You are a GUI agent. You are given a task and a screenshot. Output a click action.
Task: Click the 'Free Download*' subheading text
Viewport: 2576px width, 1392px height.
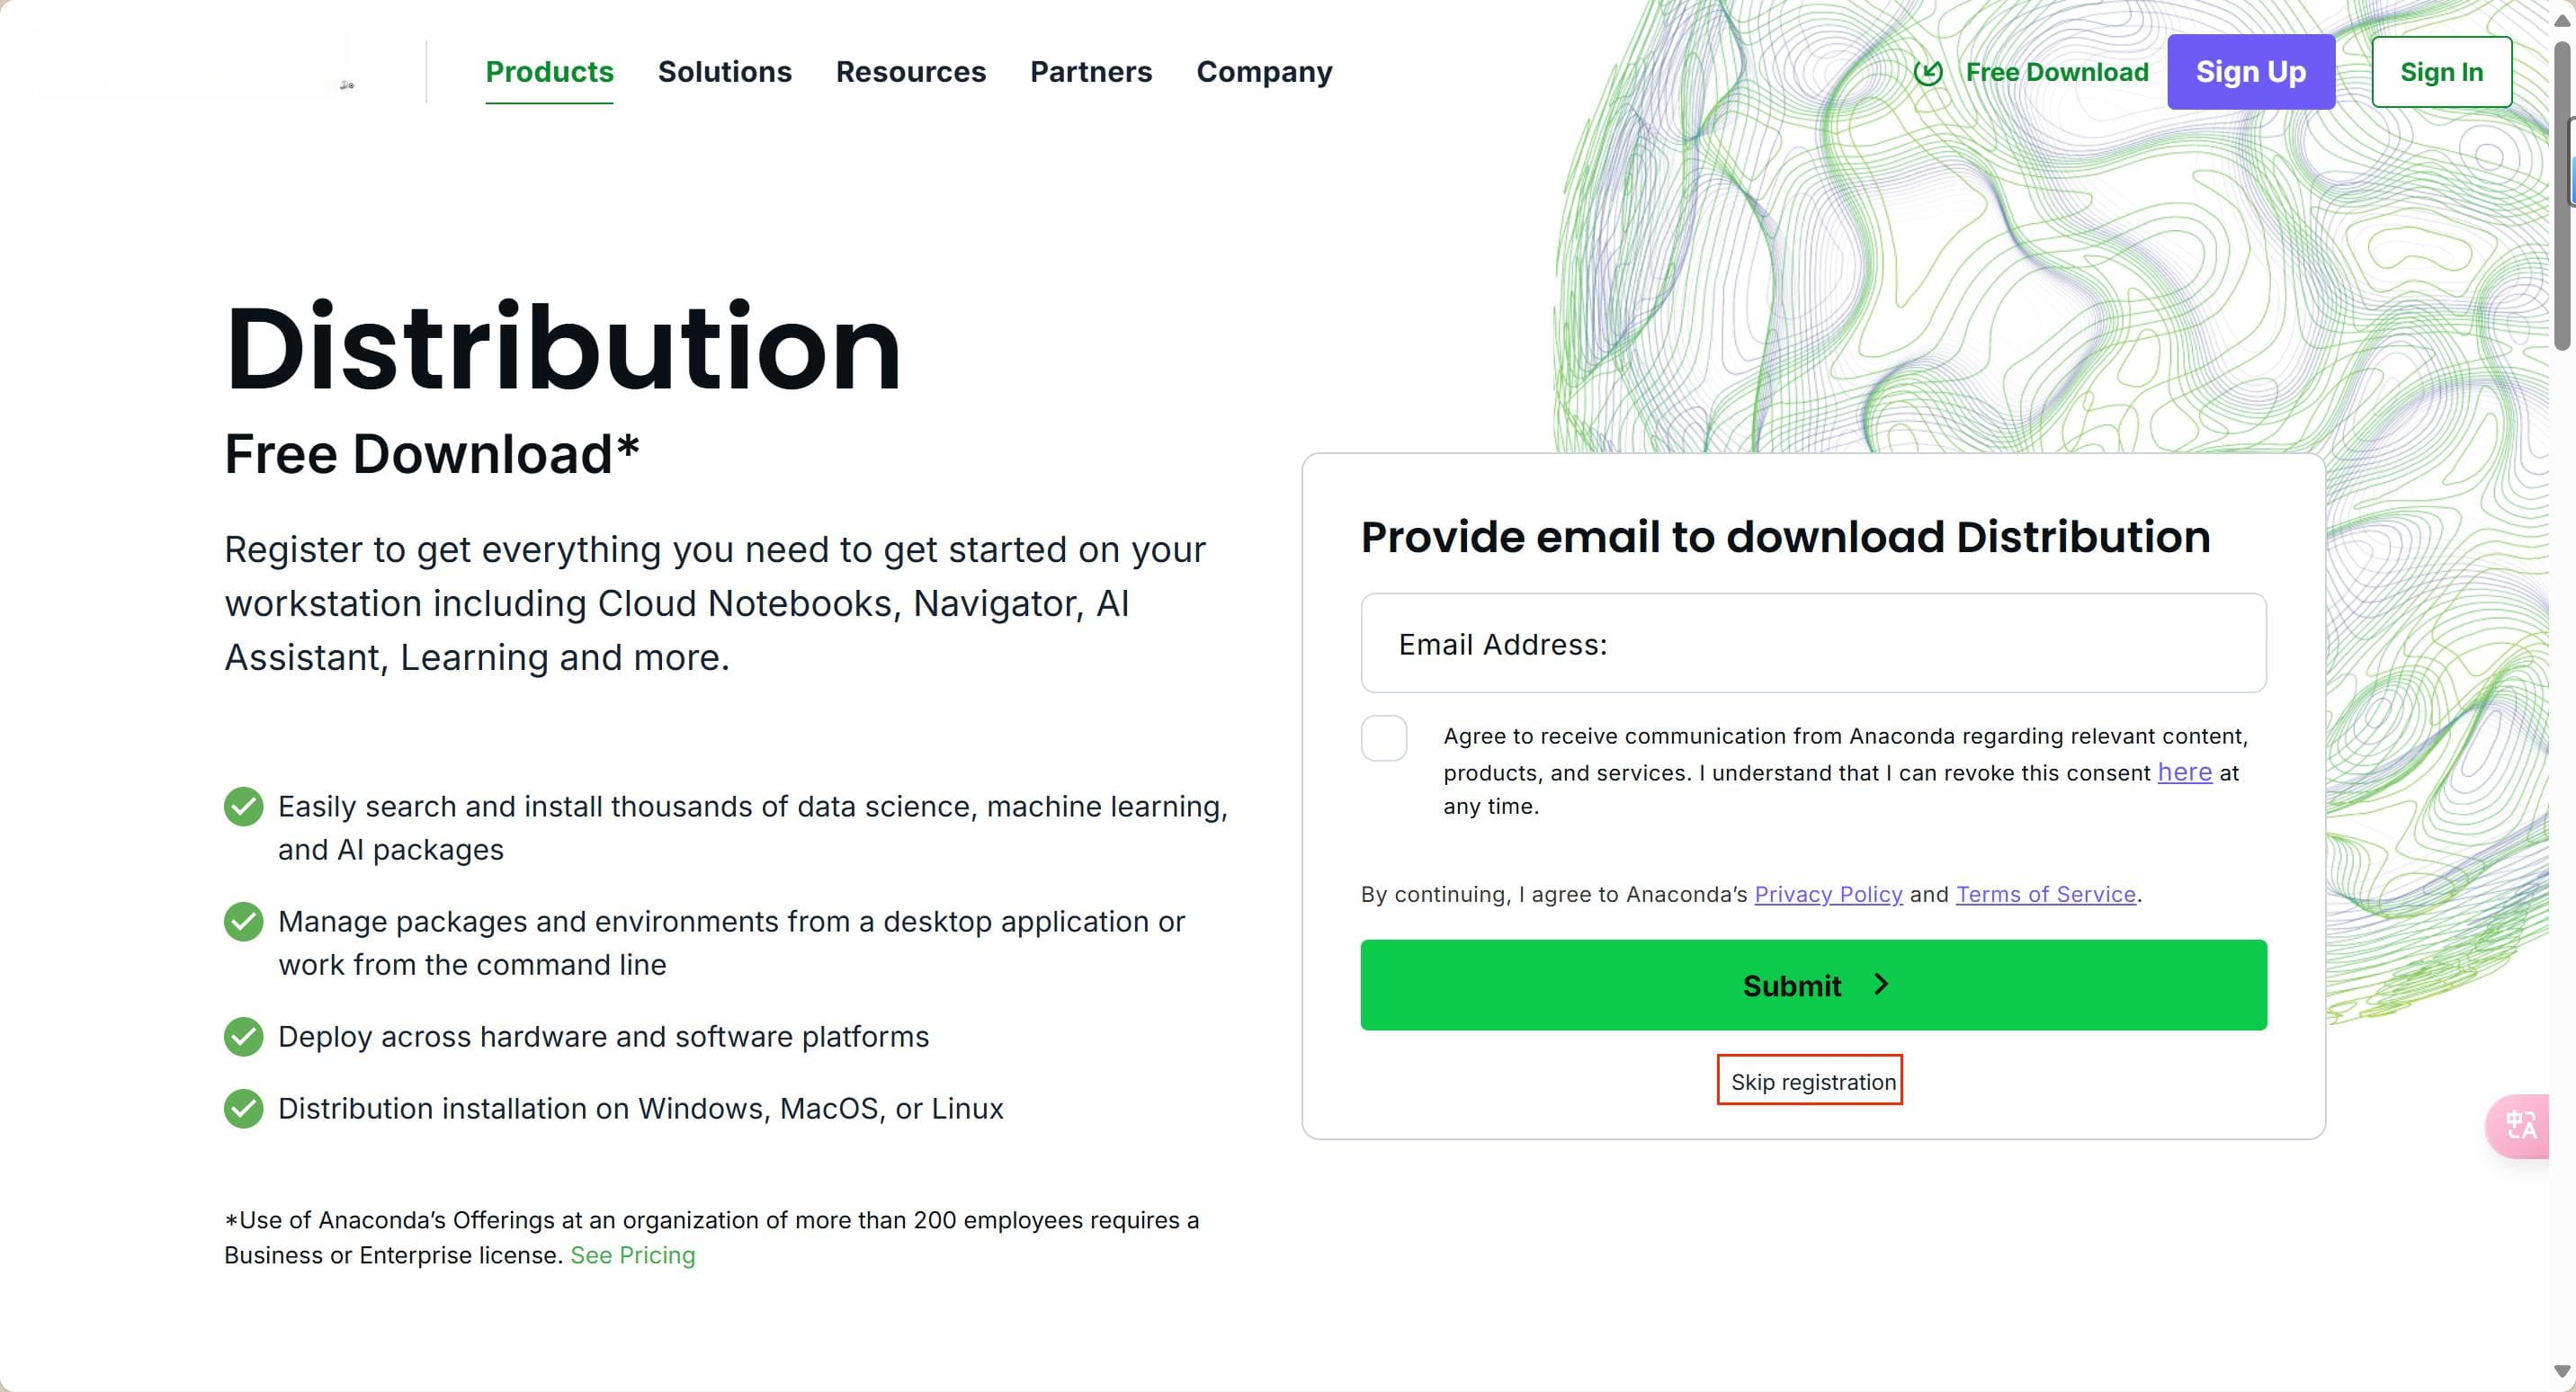(431, 454)
